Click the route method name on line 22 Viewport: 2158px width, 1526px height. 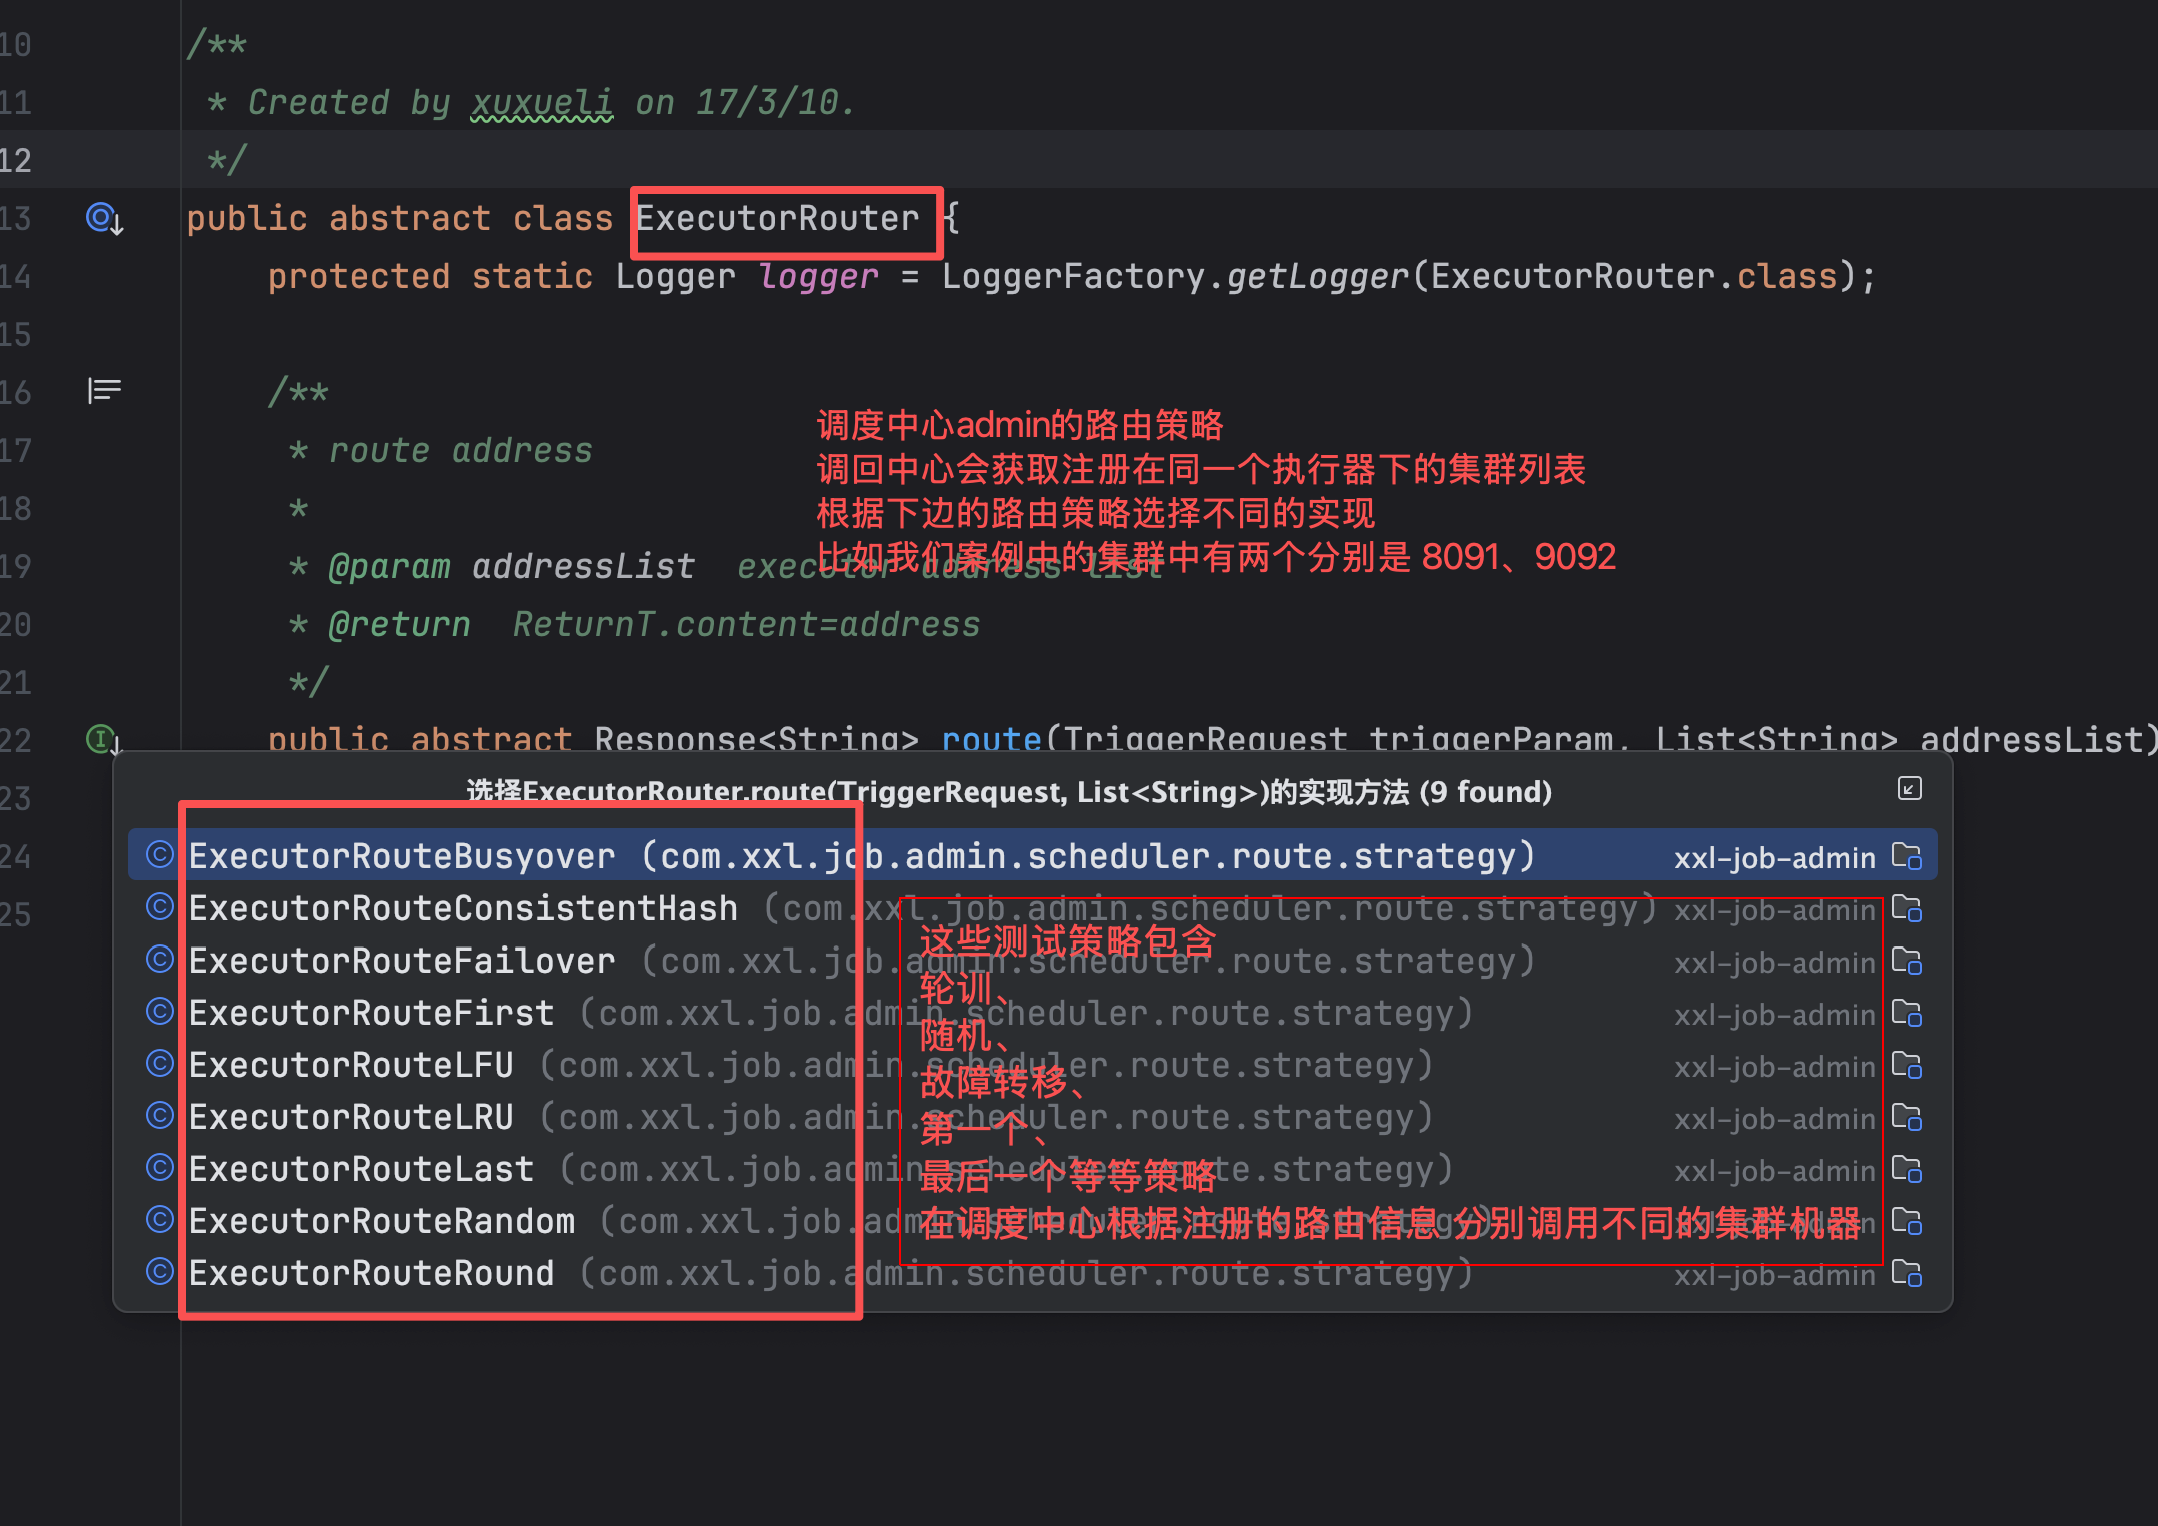[991, 739]
